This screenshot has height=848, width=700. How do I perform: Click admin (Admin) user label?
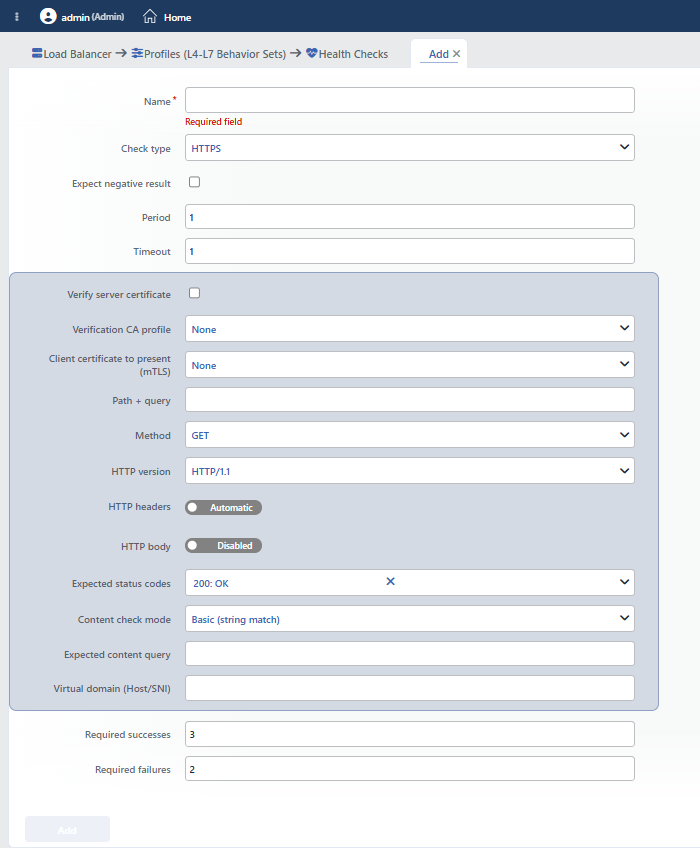(x=93, y=17)
